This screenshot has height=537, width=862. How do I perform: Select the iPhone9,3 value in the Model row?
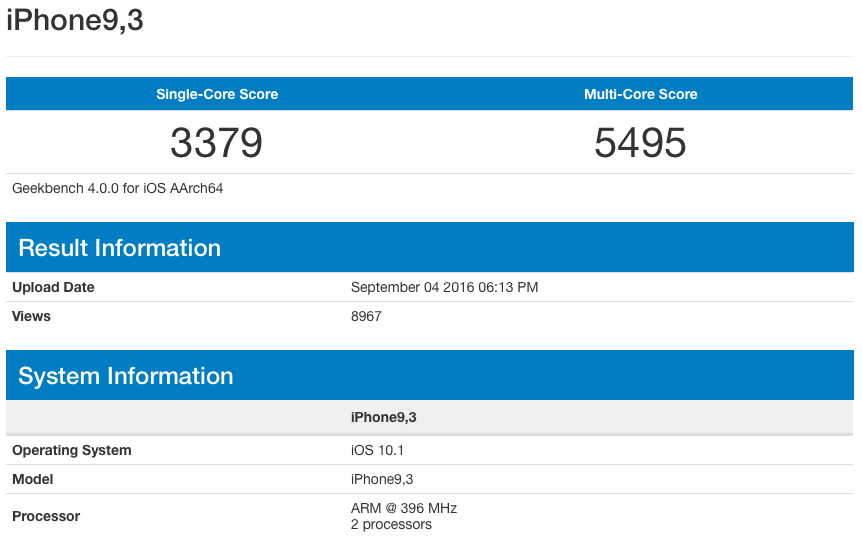(382, 479)
